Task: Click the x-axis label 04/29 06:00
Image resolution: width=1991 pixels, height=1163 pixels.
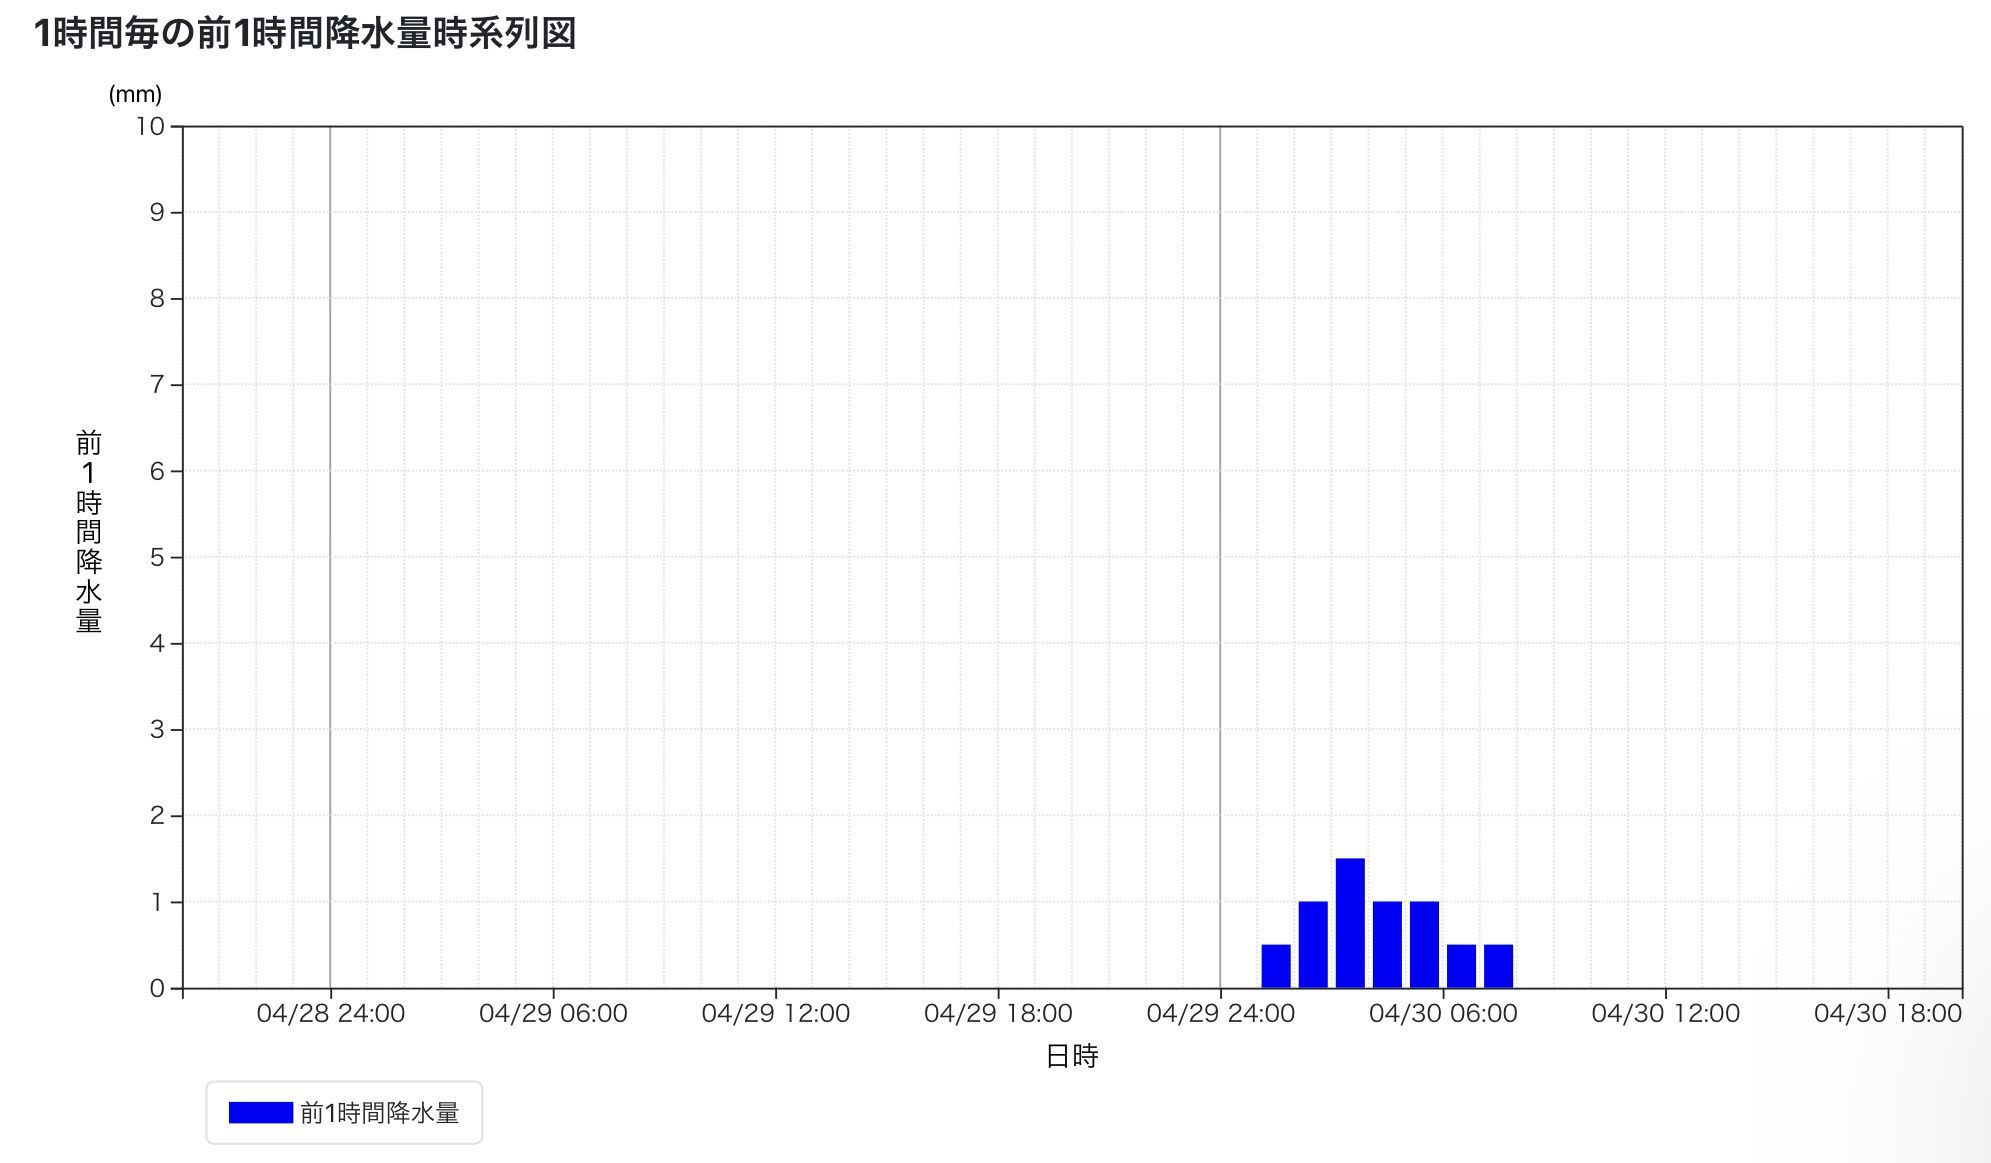Action: click(x=553, y=1014)
